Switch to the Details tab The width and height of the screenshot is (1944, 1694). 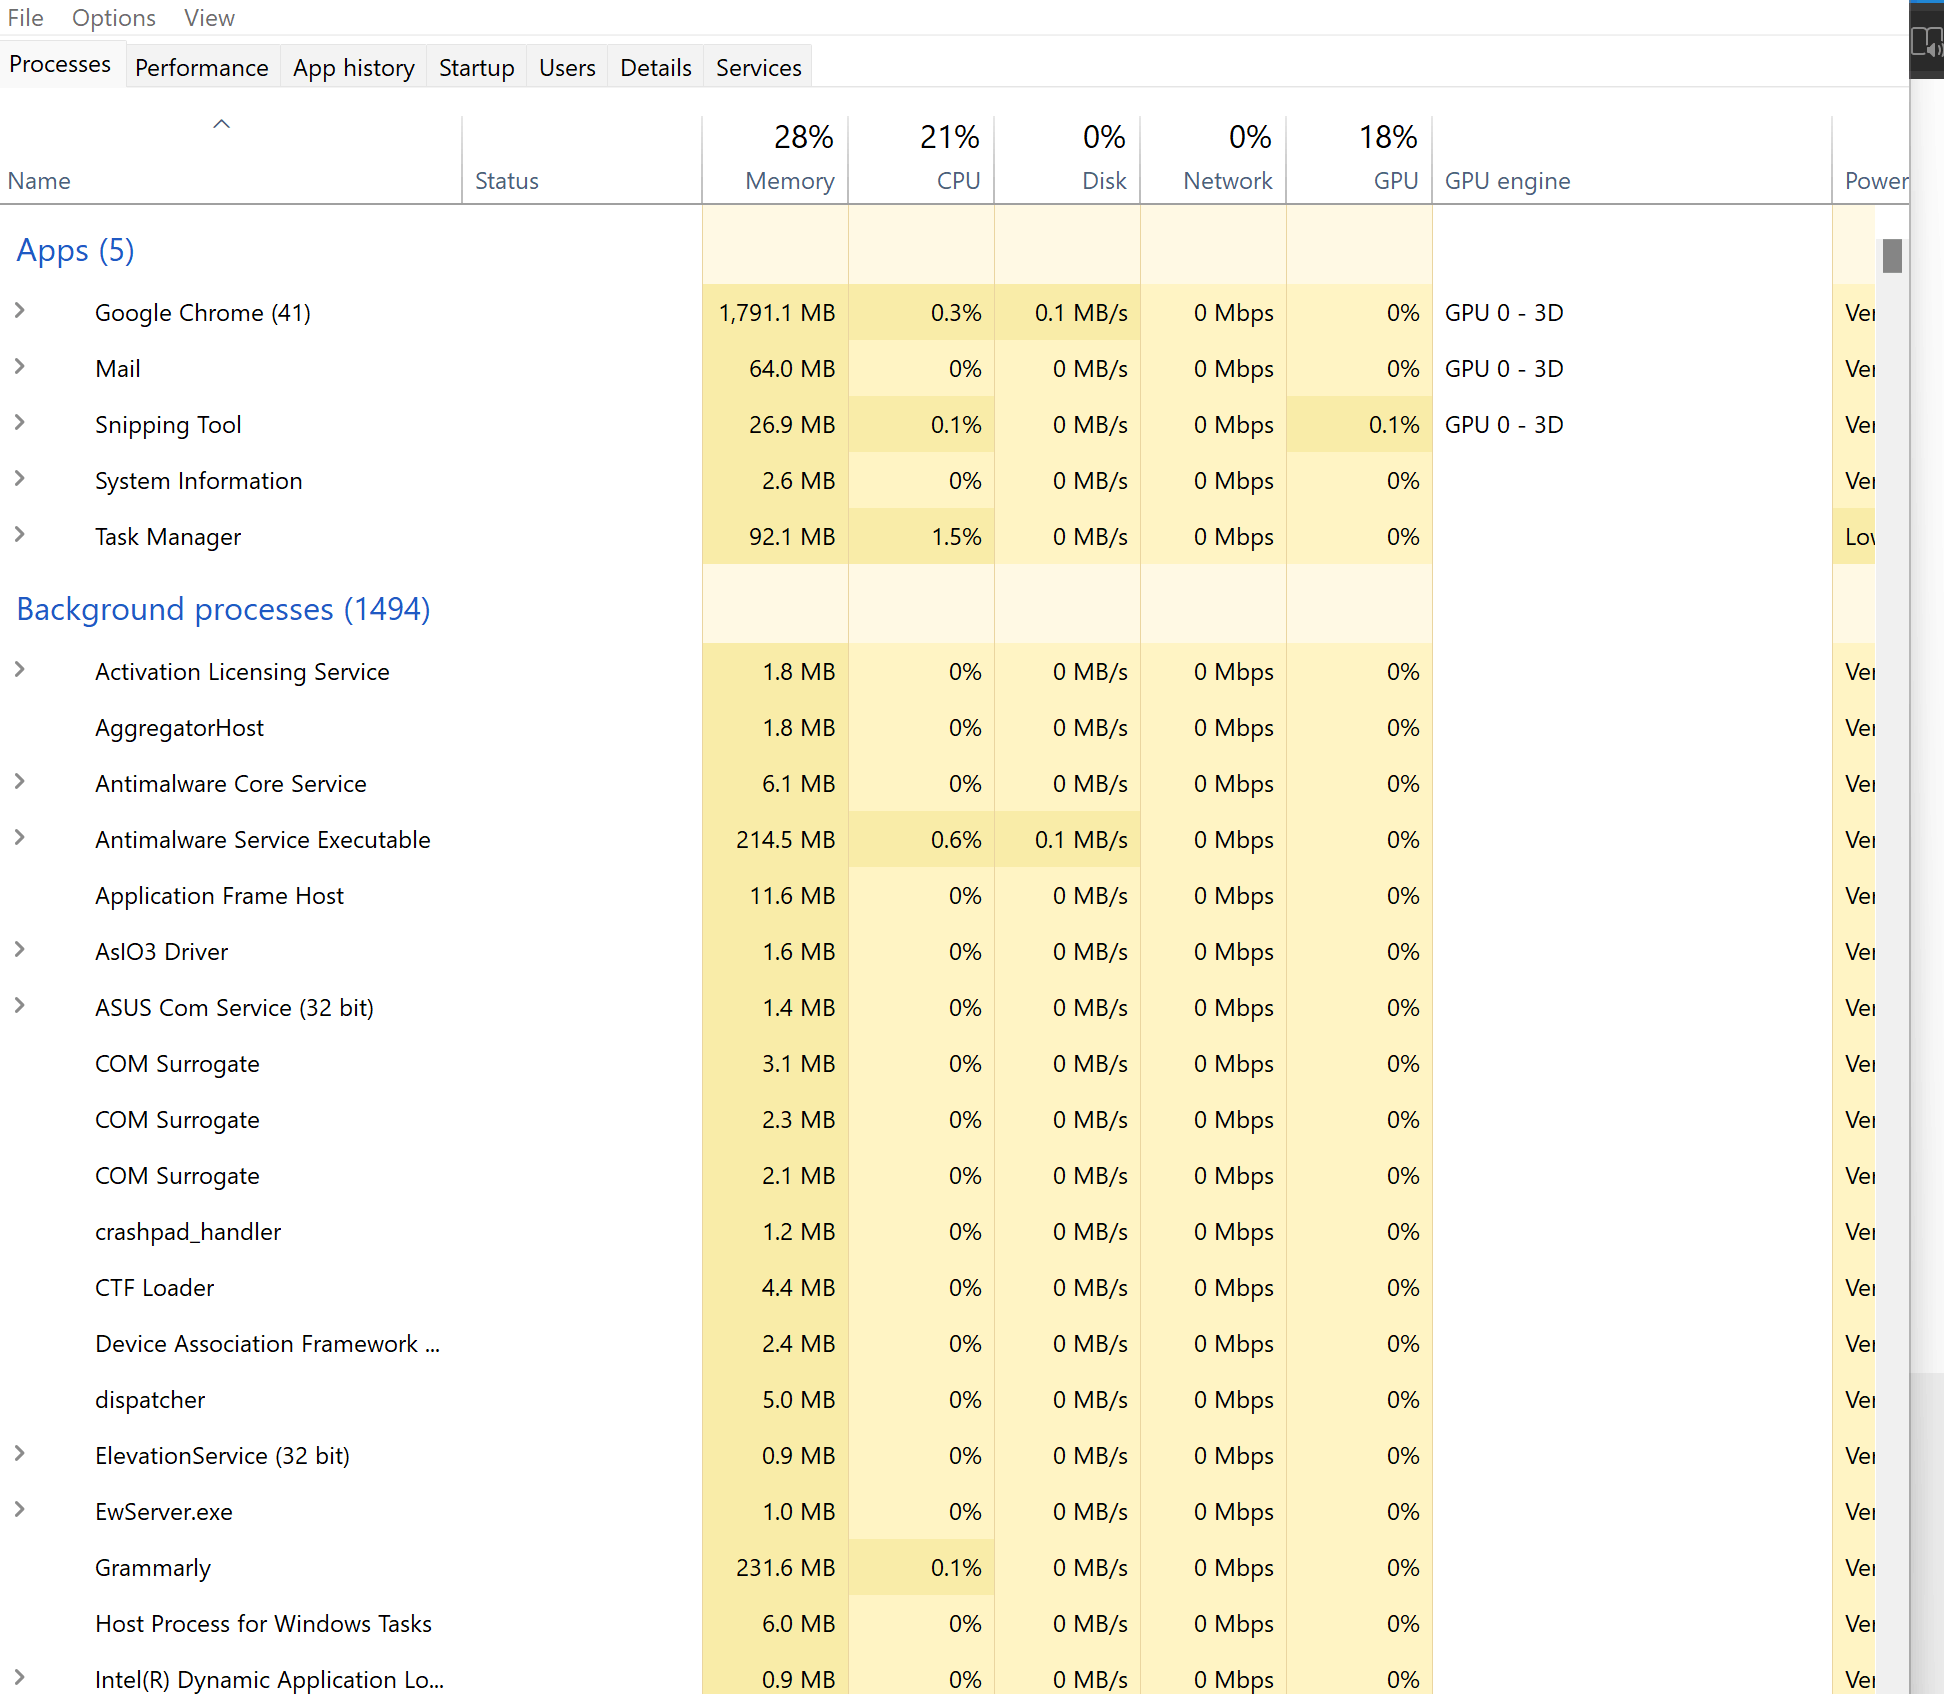pos(655,66)
